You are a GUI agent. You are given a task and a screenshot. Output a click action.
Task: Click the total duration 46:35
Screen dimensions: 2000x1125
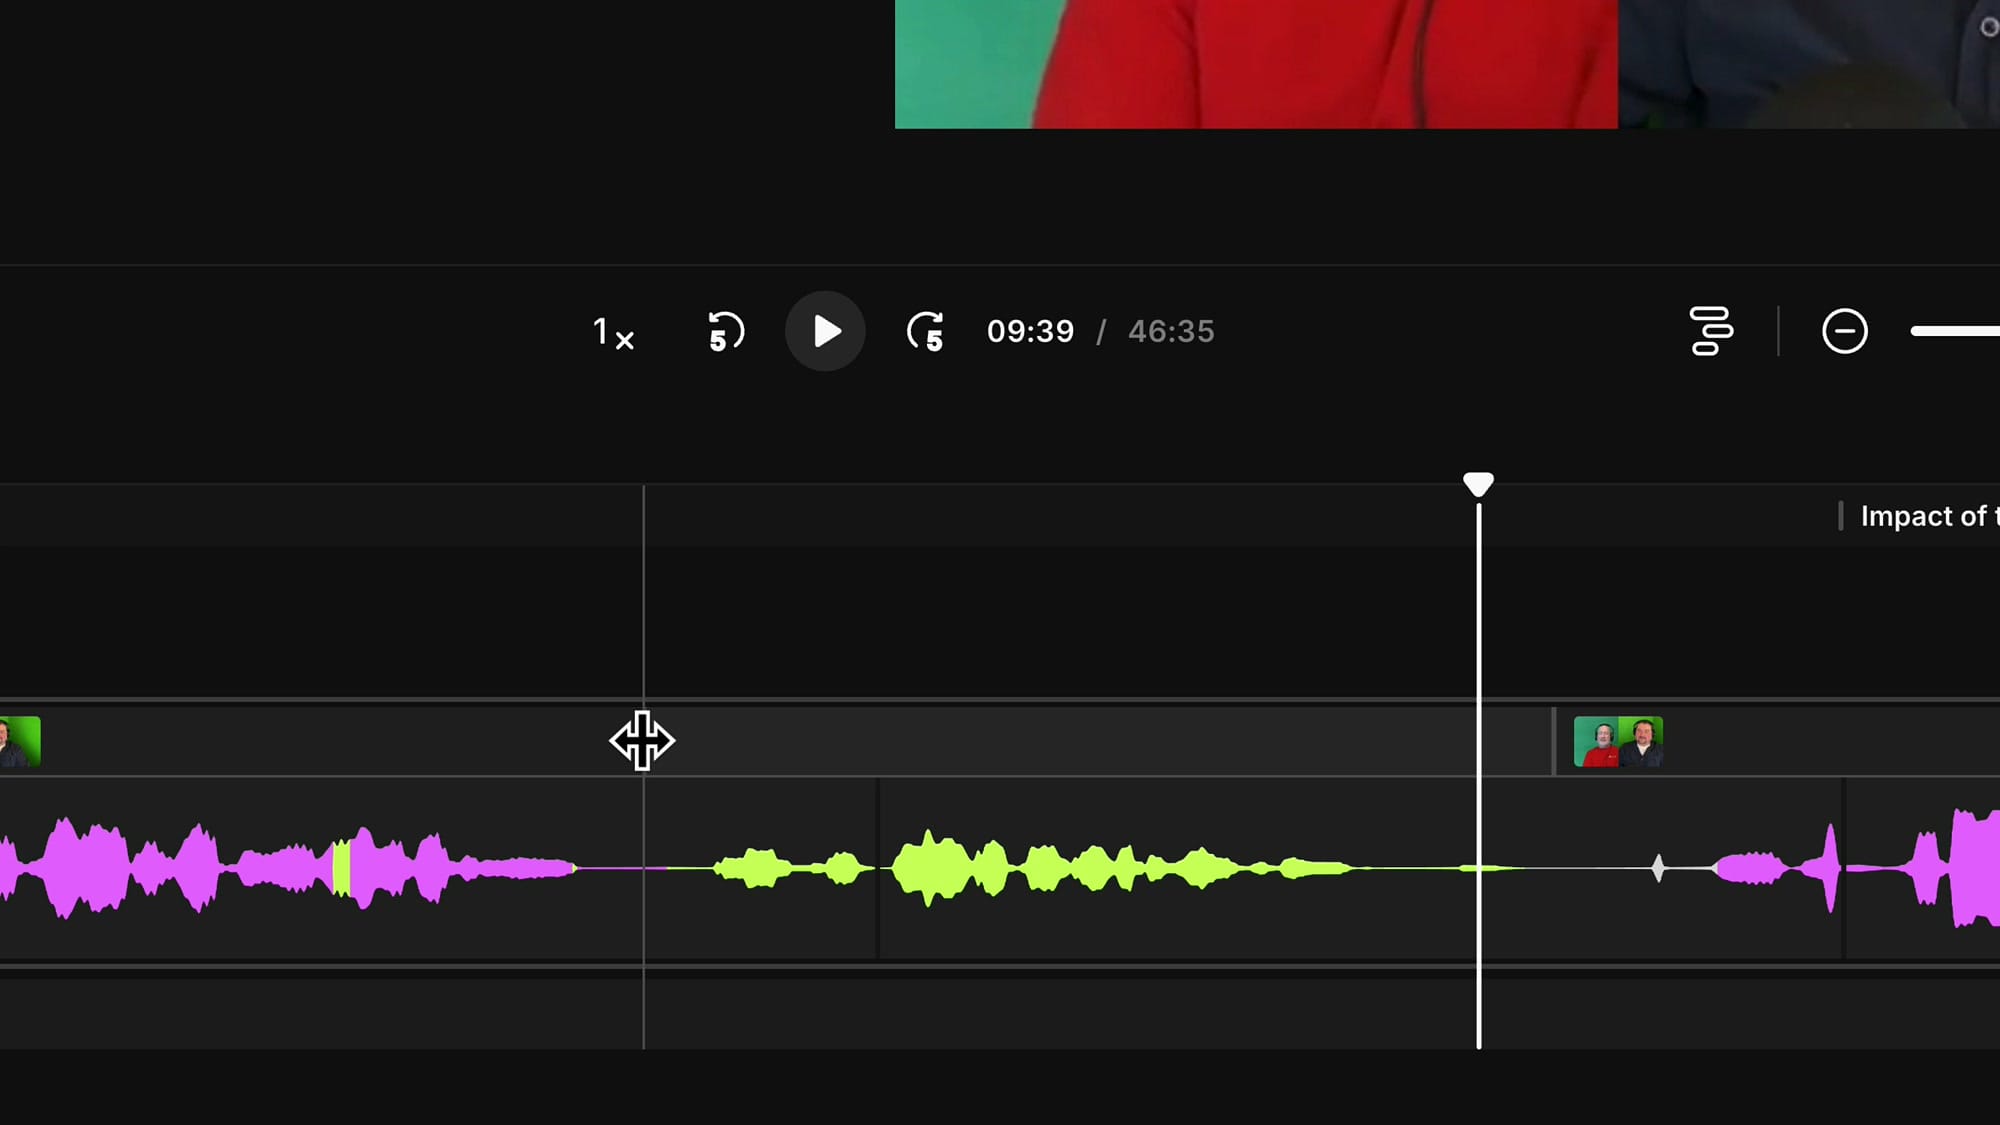tap(1170, 331)
